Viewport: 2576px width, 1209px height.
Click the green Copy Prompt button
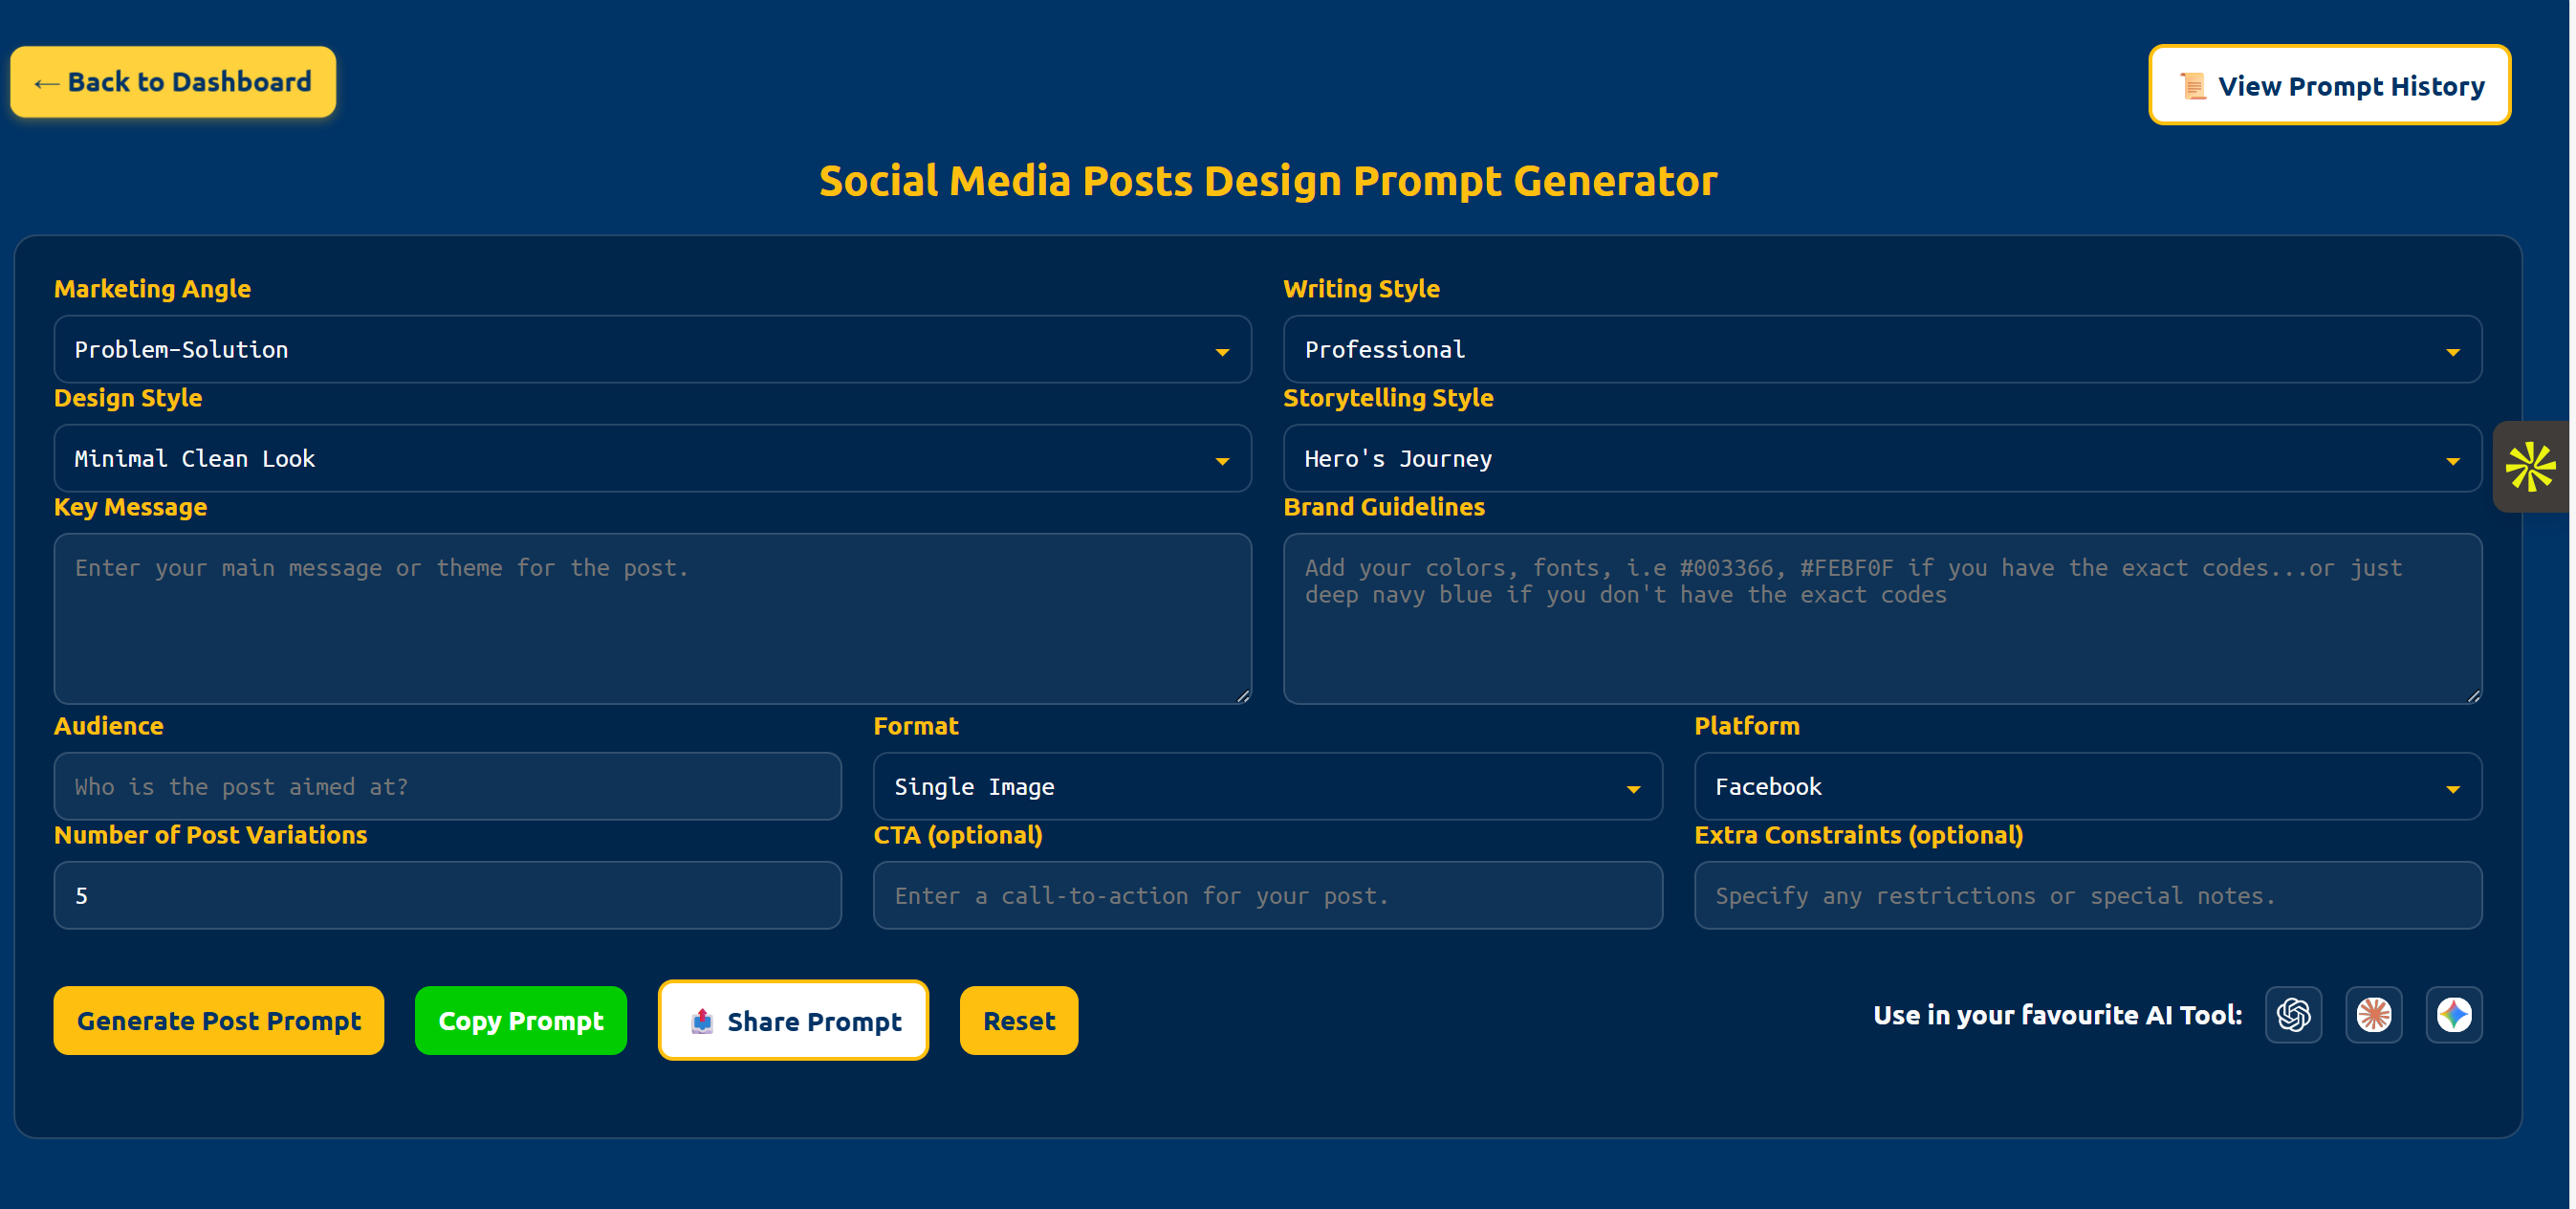[520, 1021]
